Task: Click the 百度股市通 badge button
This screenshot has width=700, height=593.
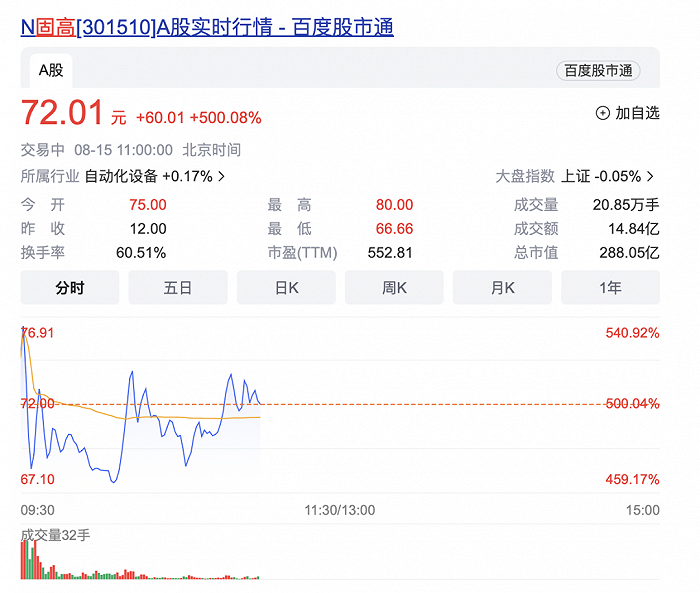Action: tap(598, 70)
